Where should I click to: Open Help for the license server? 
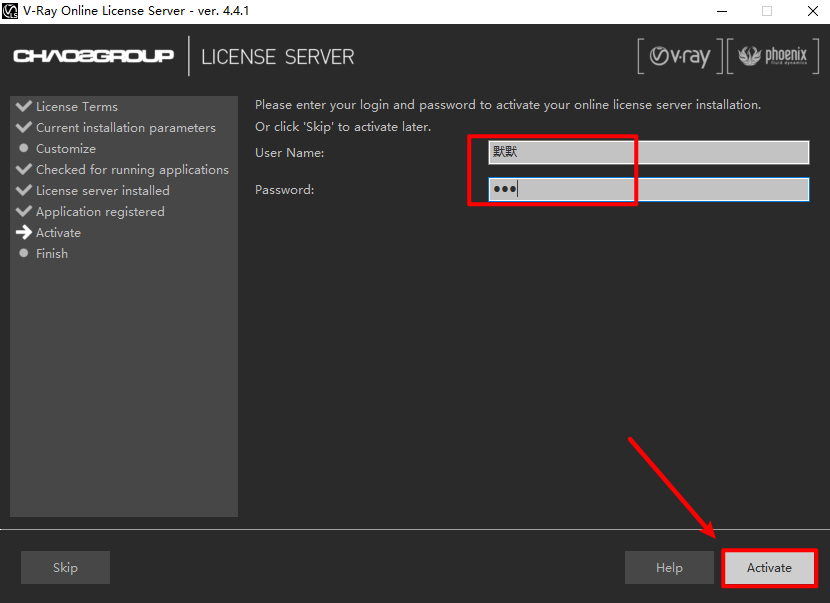pos(669,568)
